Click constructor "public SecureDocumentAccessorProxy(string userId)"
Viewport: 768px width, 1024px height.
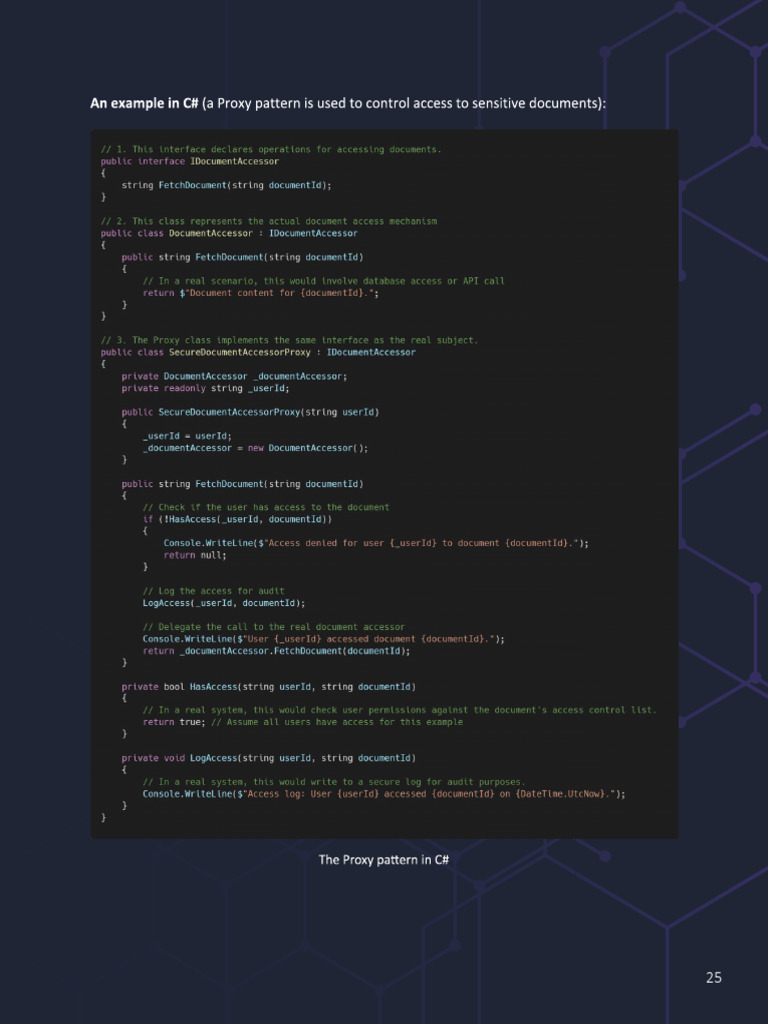[x=250, y=412]
